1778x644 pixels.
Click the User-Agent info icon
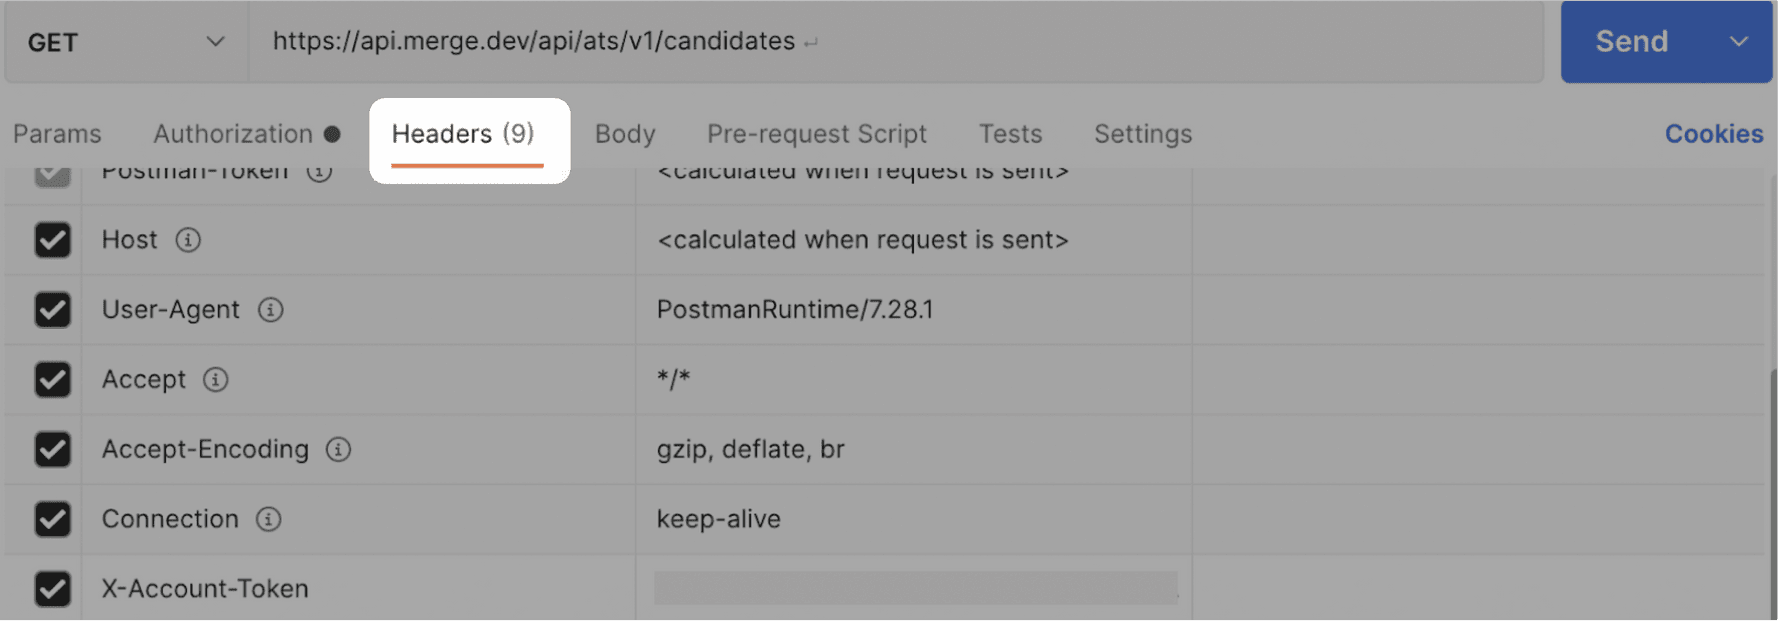tap(270, 310)
